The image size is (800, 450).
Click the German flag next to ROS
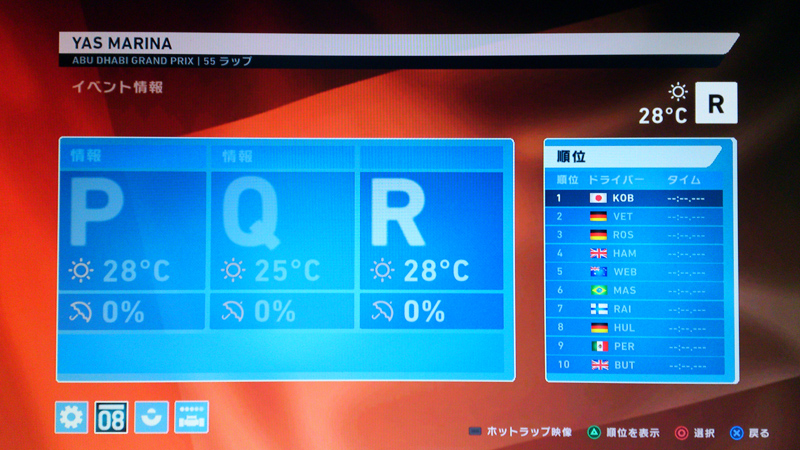[x=598, y=235]
